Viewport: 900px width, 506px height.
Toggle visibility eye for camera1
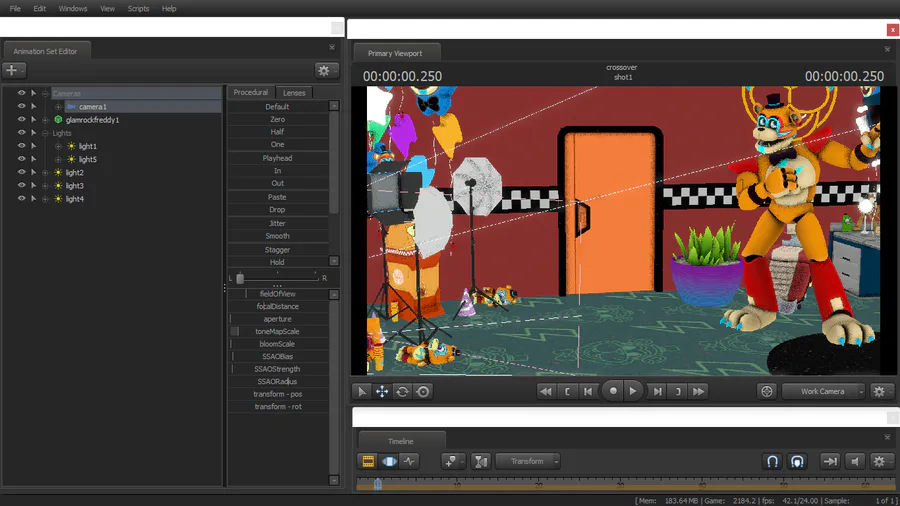21,106
